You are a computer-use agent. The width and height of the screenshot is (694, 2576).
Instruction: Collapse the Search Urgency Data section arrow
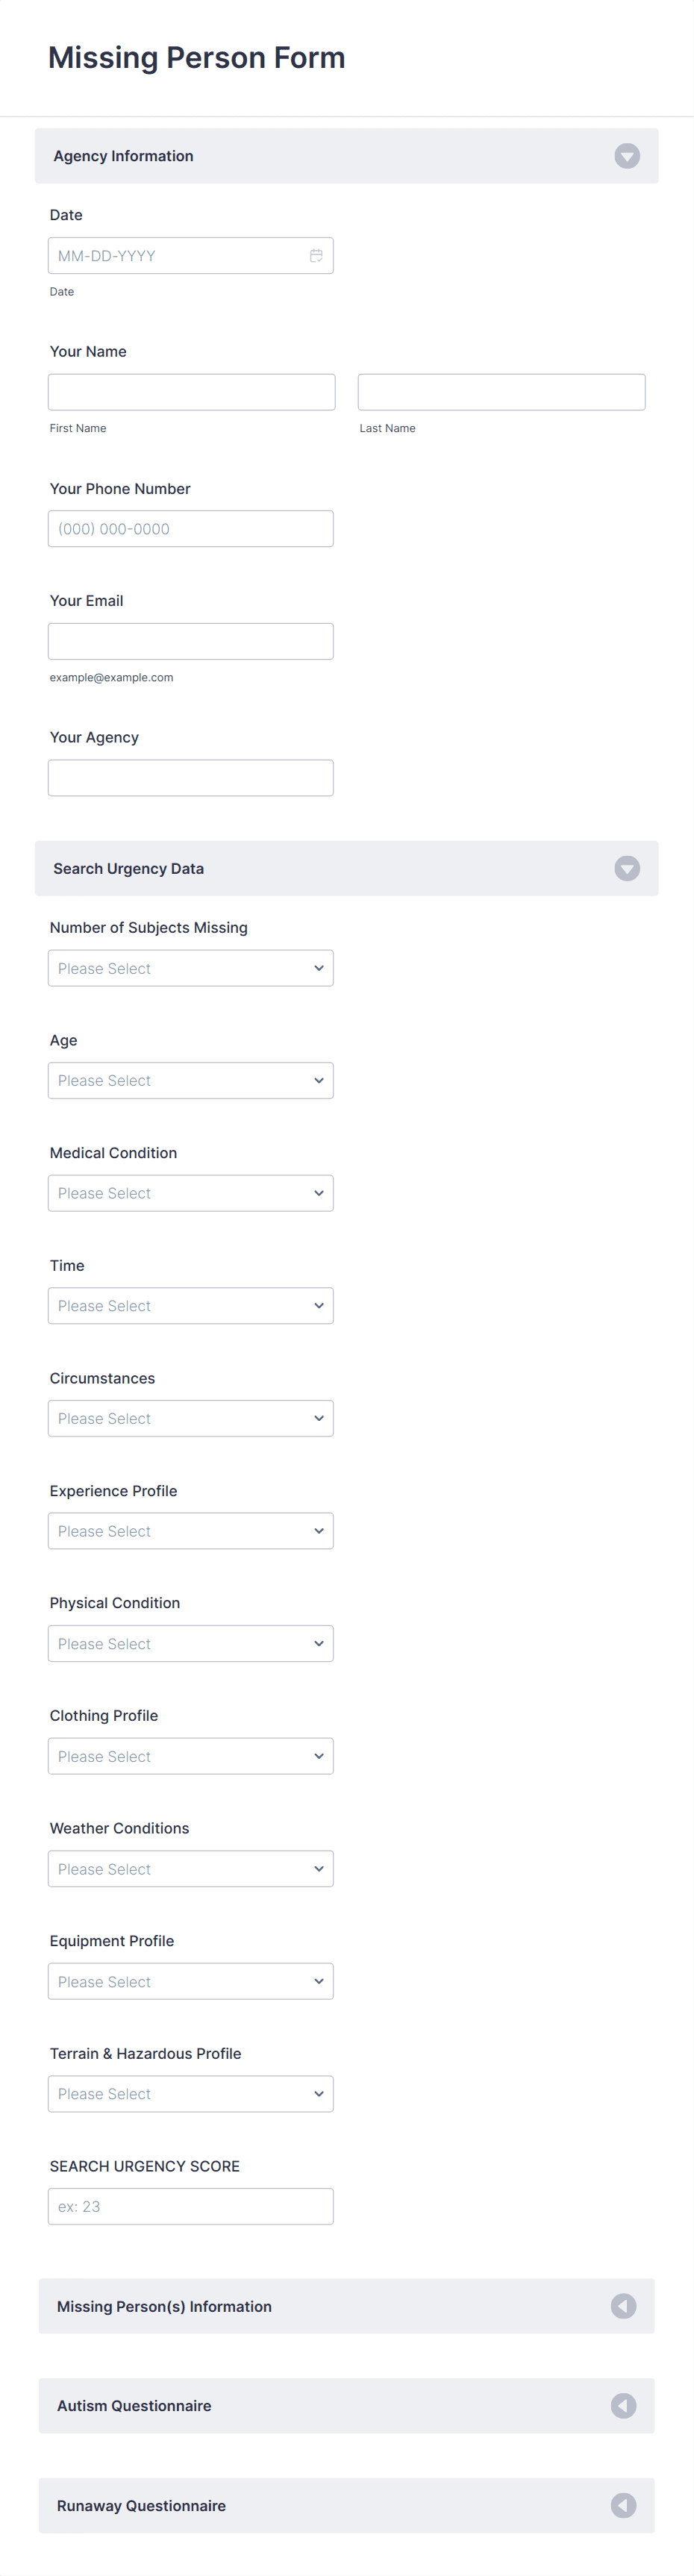(x=627, y=868)
